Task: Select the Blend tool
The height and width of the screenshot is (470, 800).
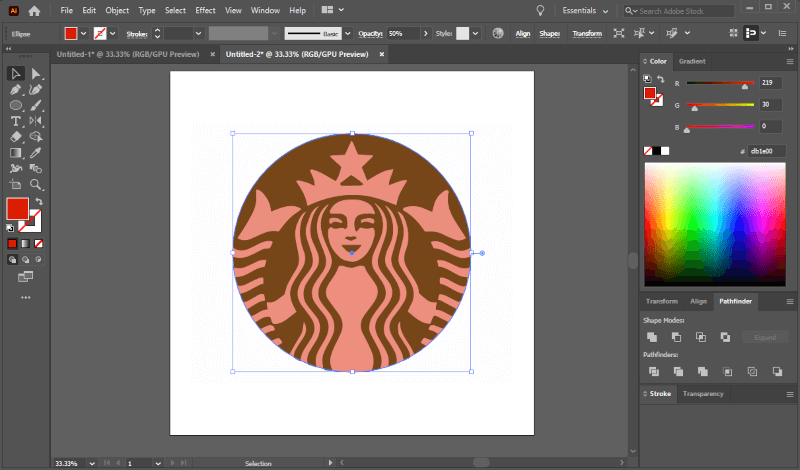Action: (x=36, y=168)
